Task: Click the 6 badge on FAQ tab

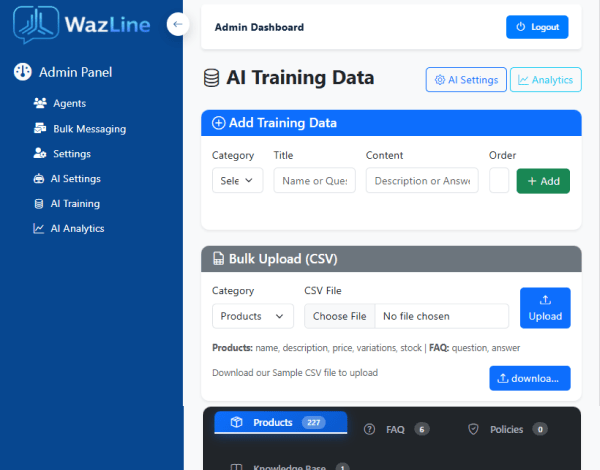Action: (x=422, y=429)
